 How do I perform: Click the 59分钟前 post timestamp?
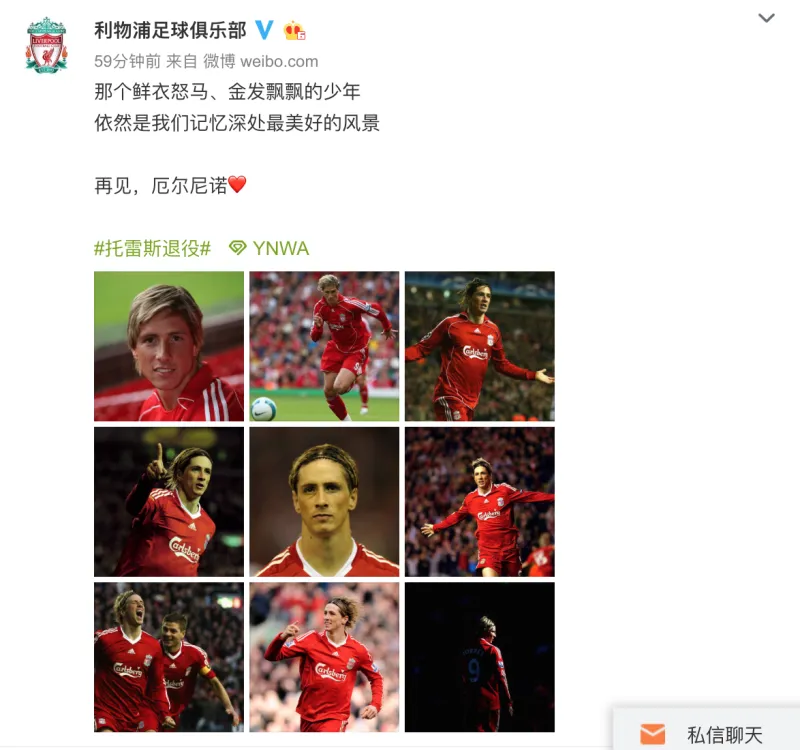click(x=127, y=62)
